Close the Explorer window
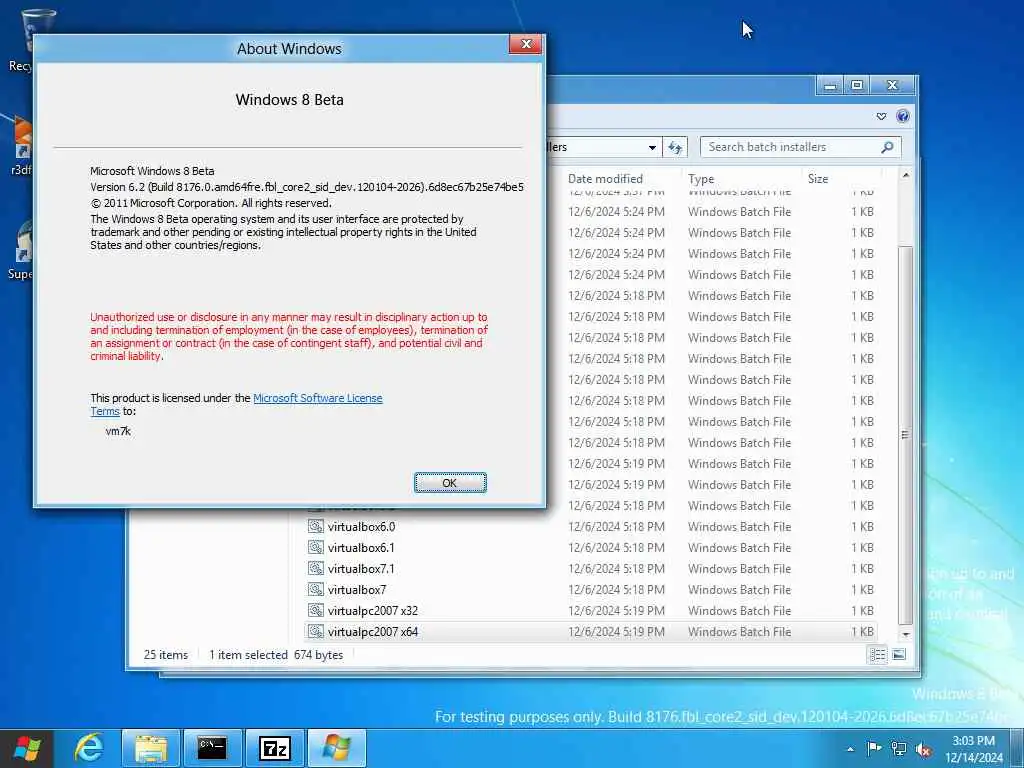 click(892, 86)
